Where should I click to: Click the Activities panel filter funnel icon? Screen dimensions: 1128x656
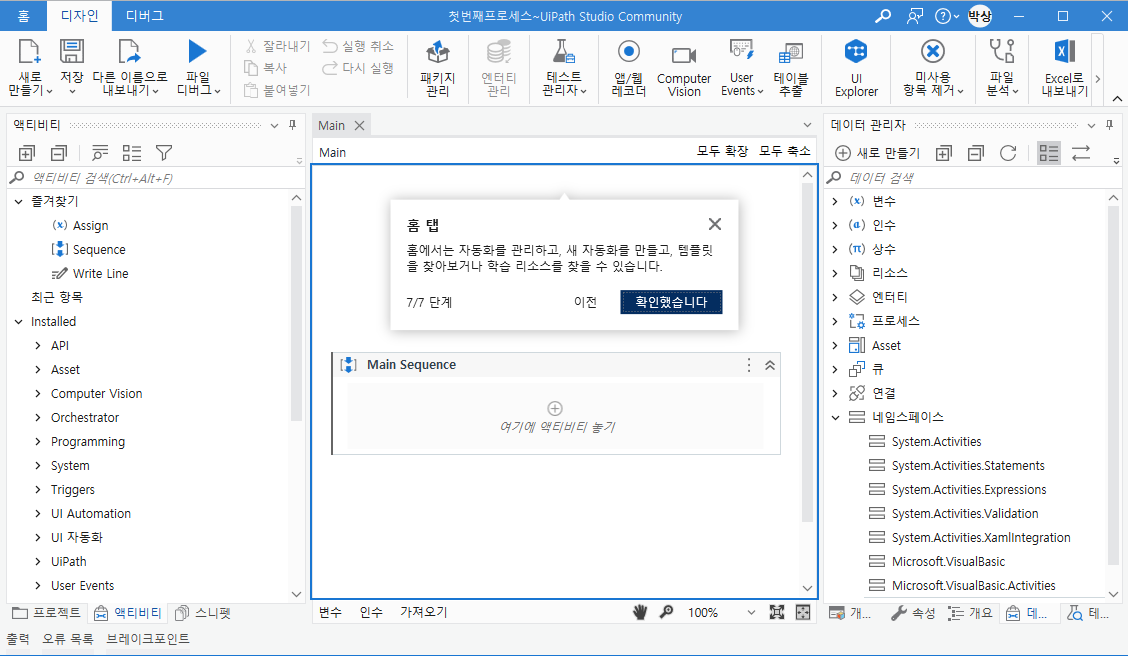[x=164, y=152]
